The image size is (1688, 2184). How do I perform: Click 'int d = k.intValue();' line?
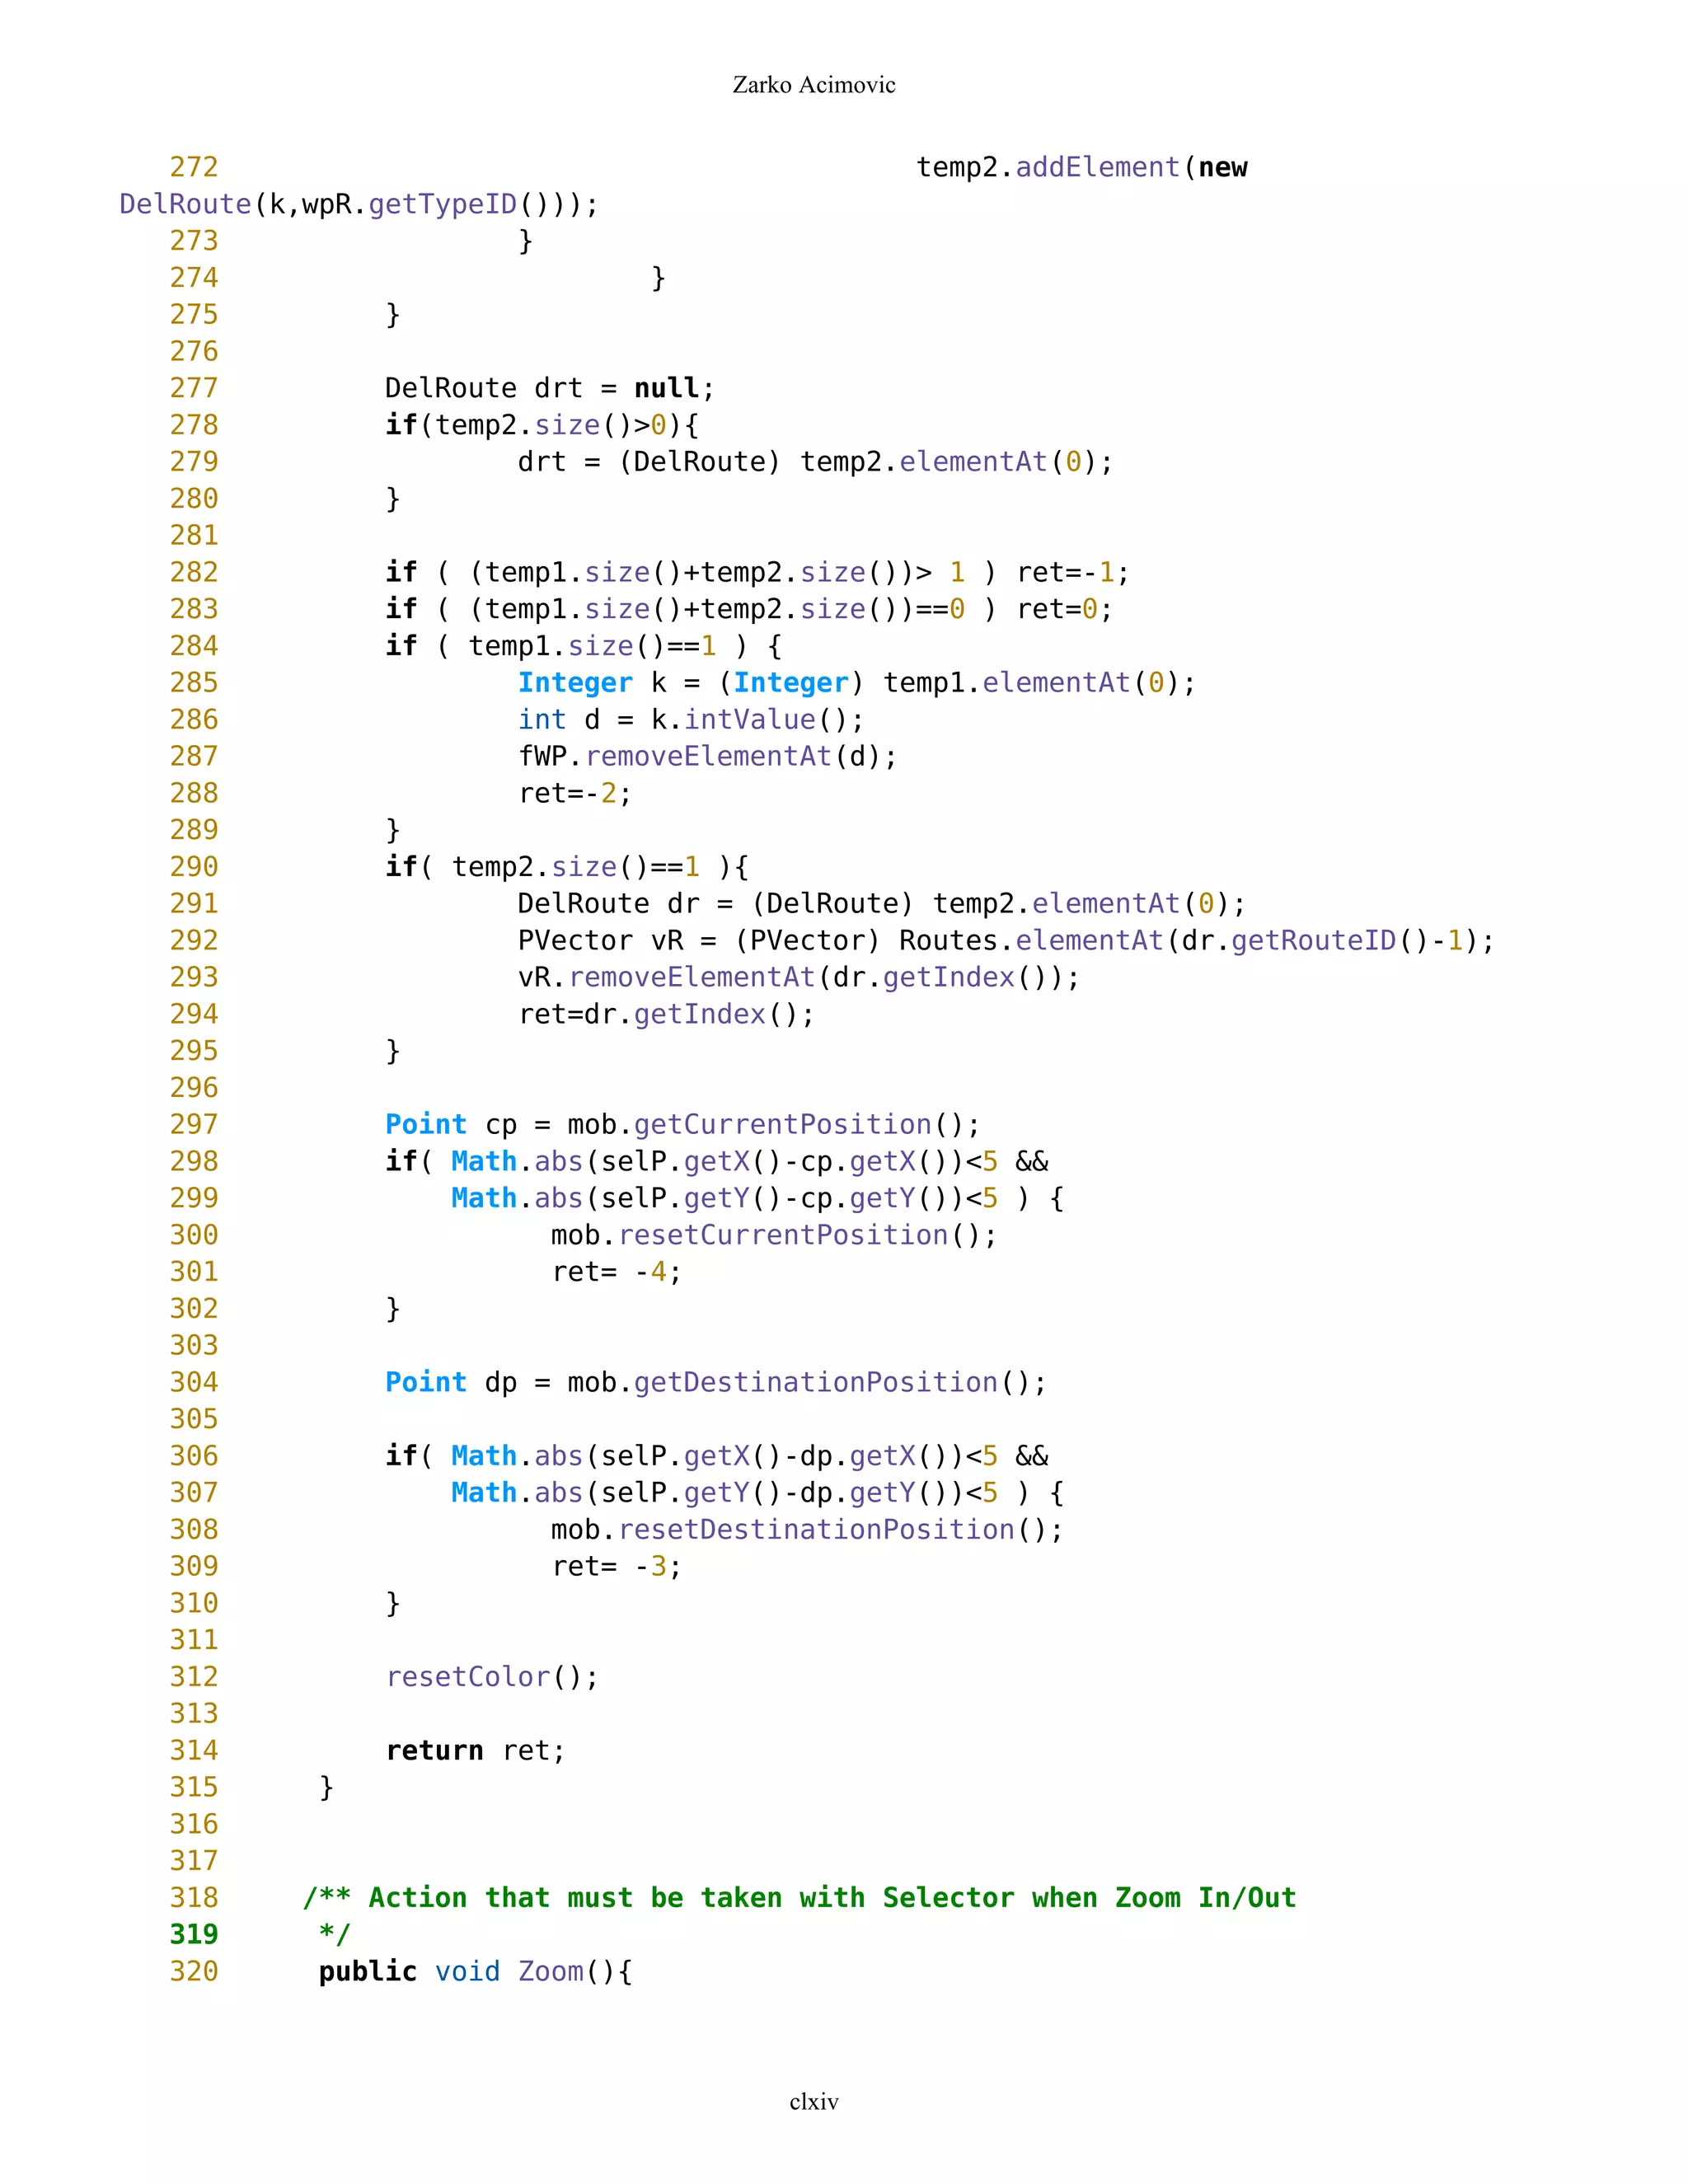click(x=691, y=720)
